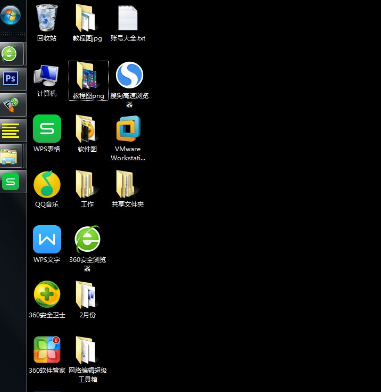Select the QQ Music desktop shortcut
The width and height of the screenshot is (381, 392).
pyautogui.click(x=47, y=189)
